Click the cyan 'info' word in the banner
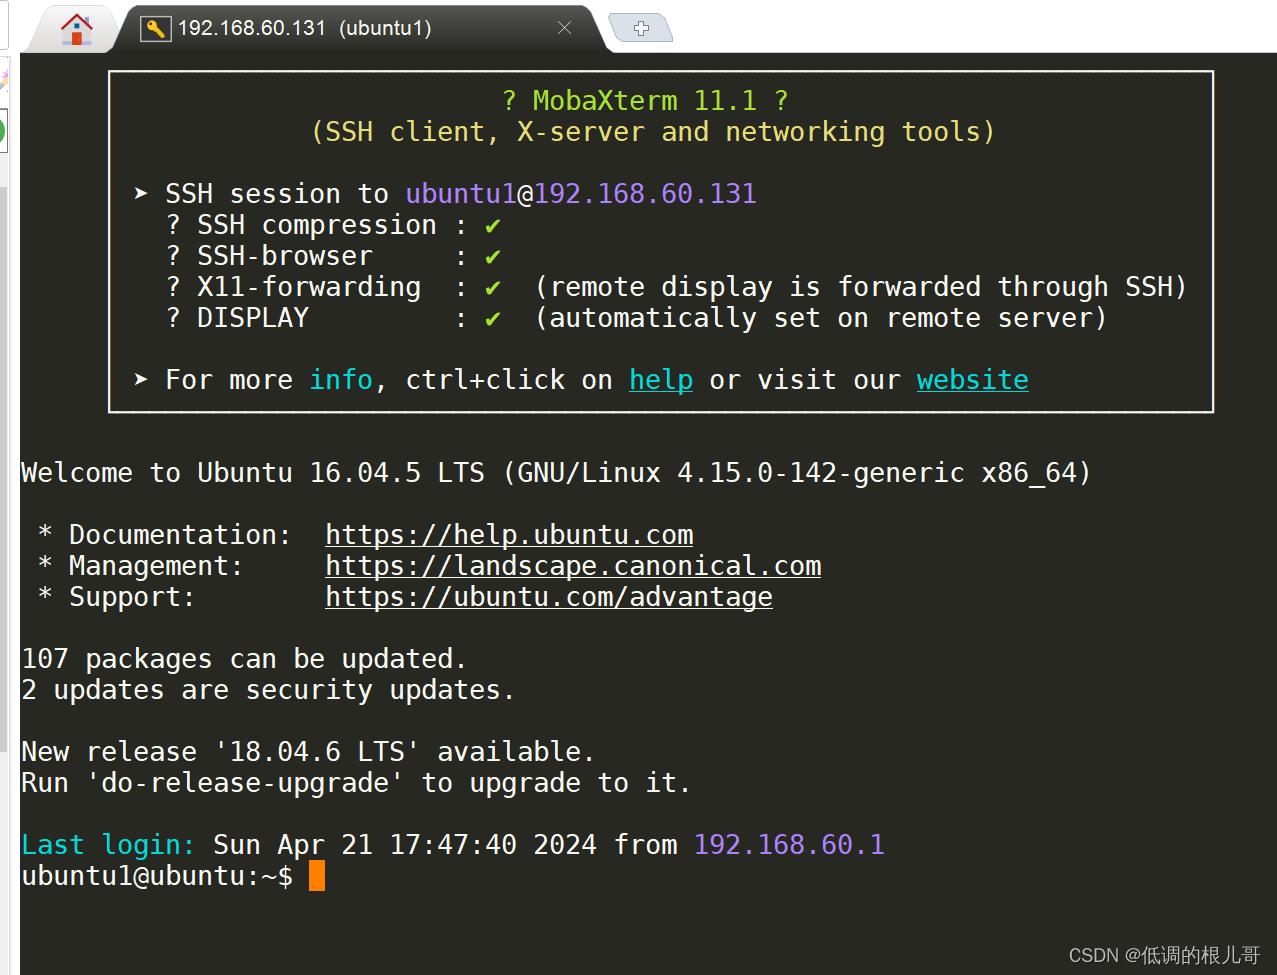 341,380
